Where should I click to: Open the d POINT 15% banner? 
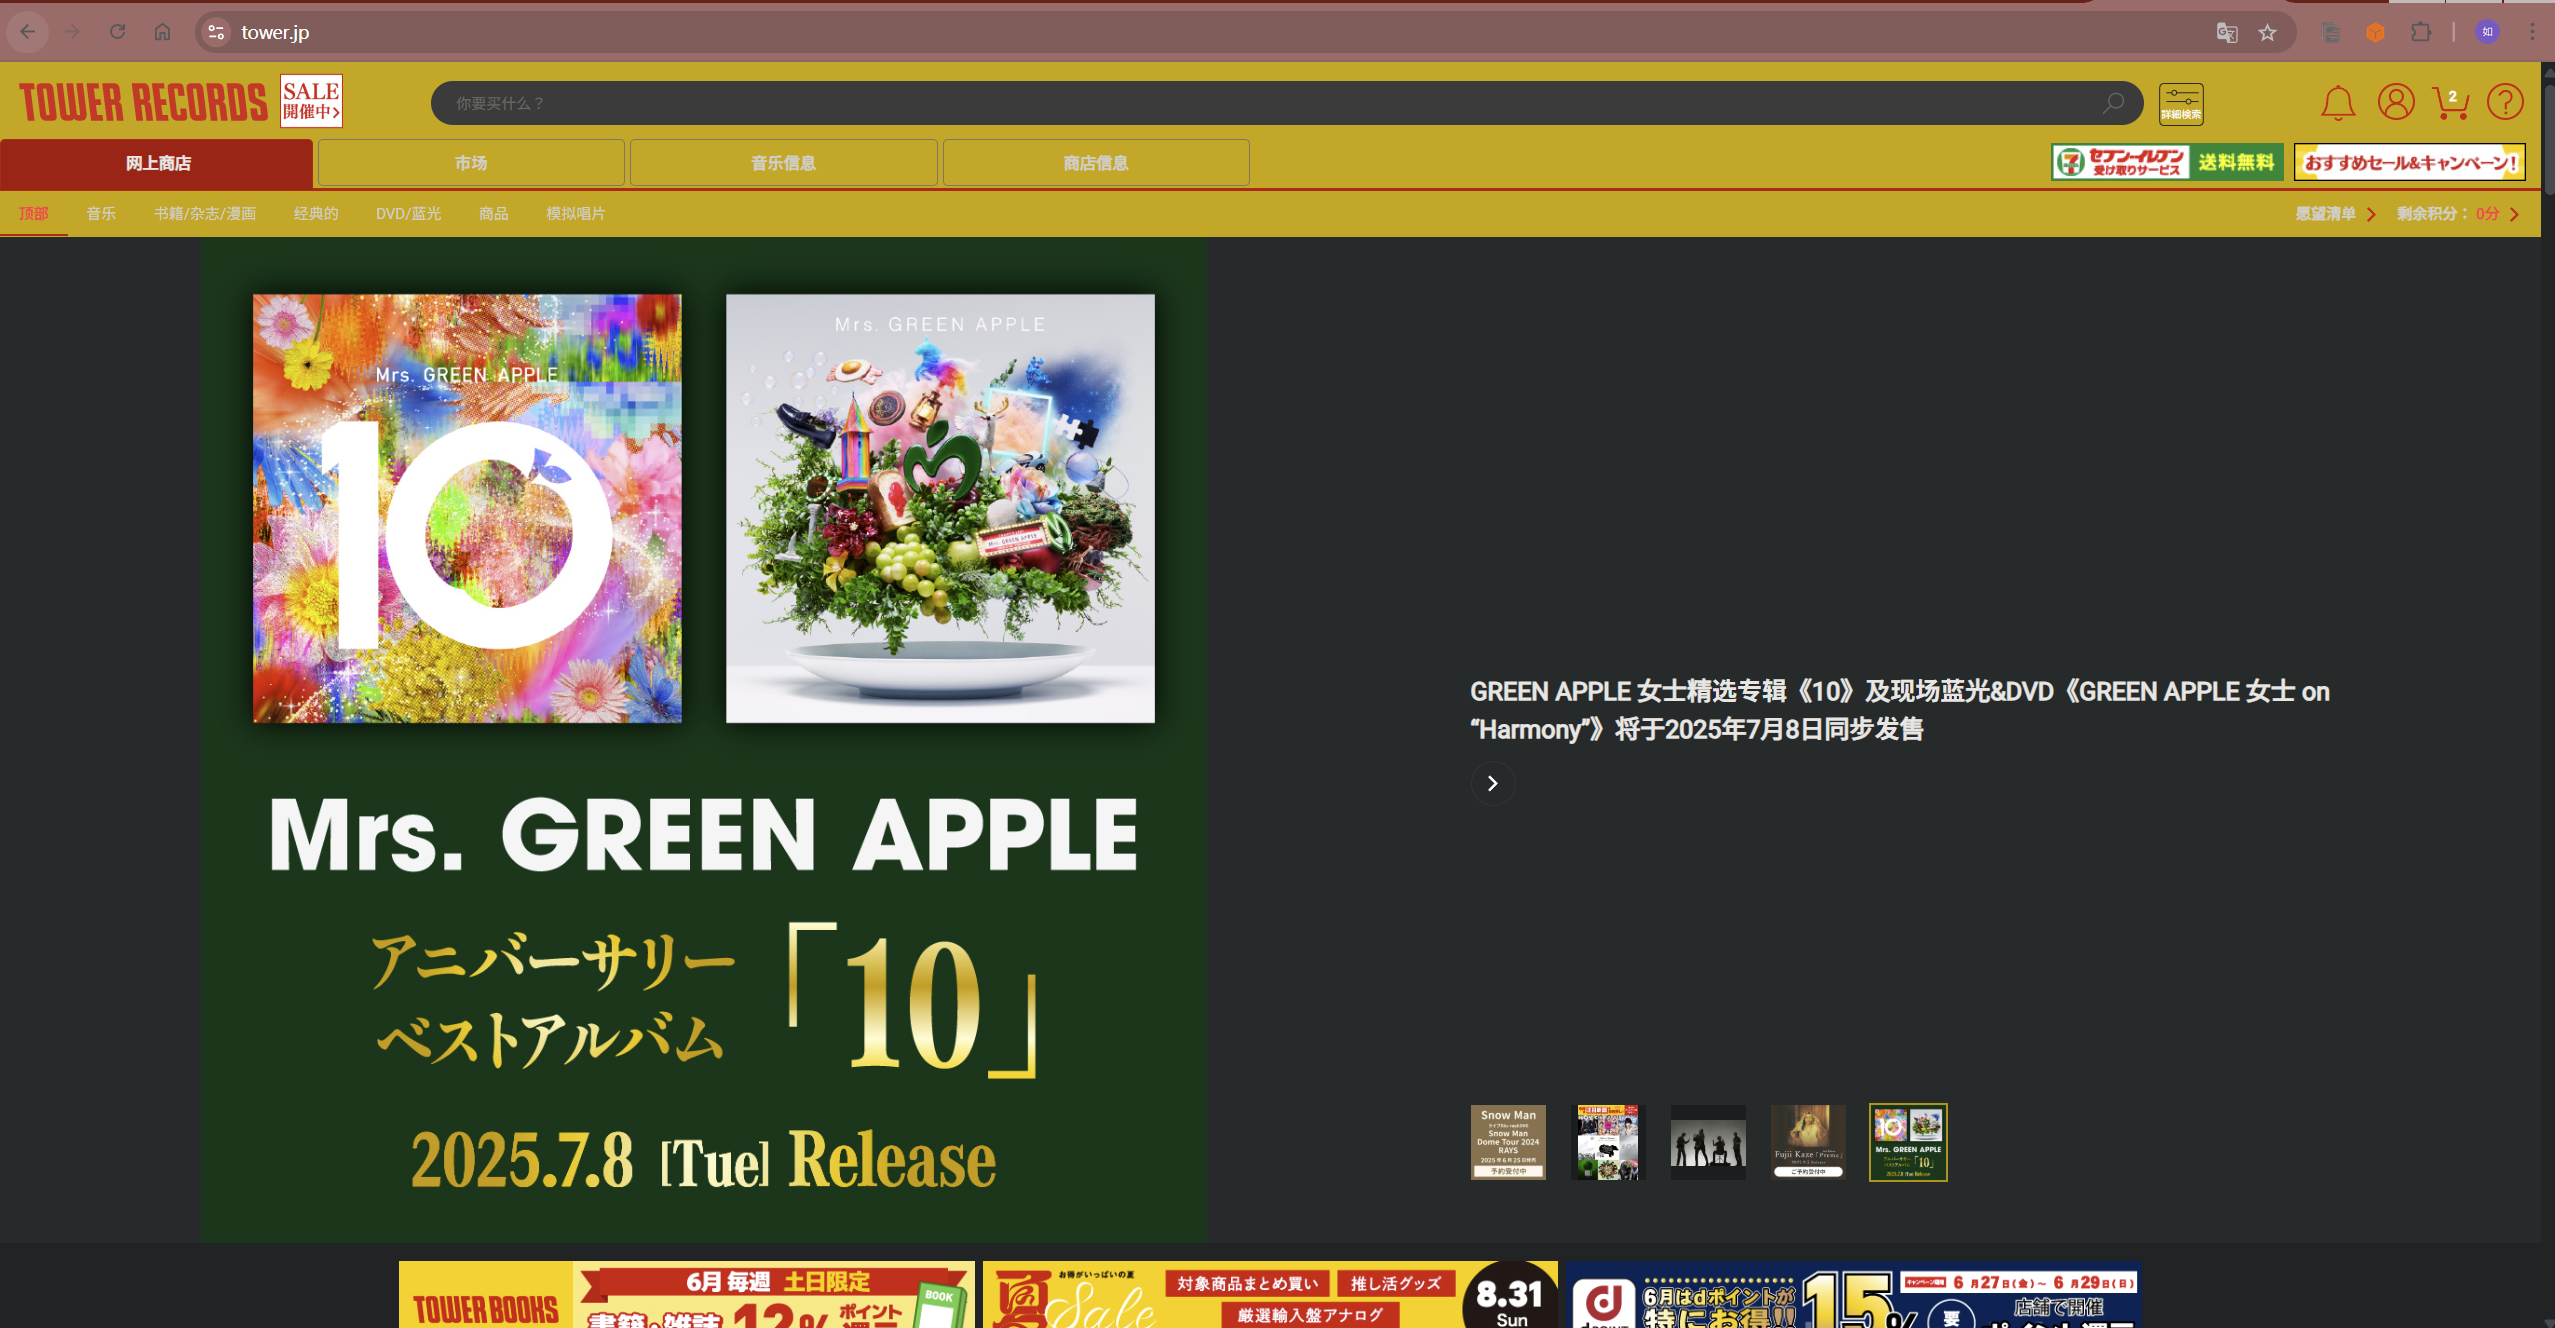pos(1853,1295)
